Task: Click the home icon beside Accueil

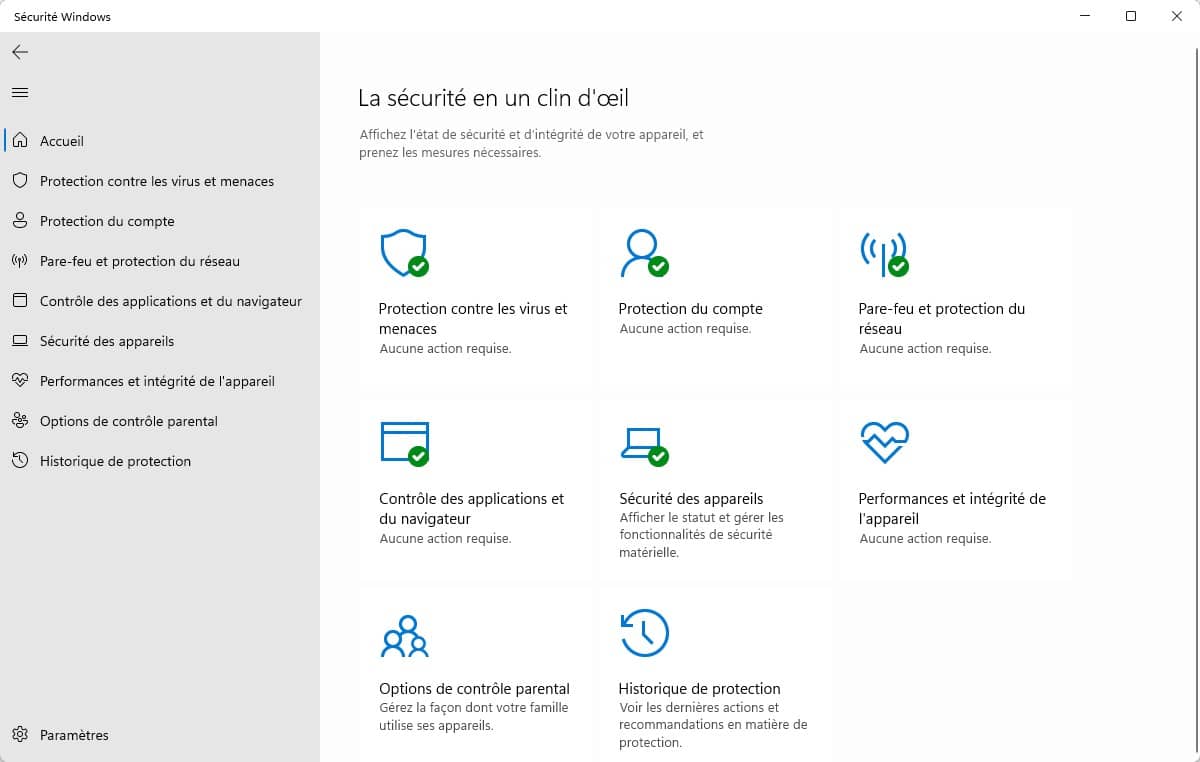Action: pyautogui.click(x=20, y=141)
